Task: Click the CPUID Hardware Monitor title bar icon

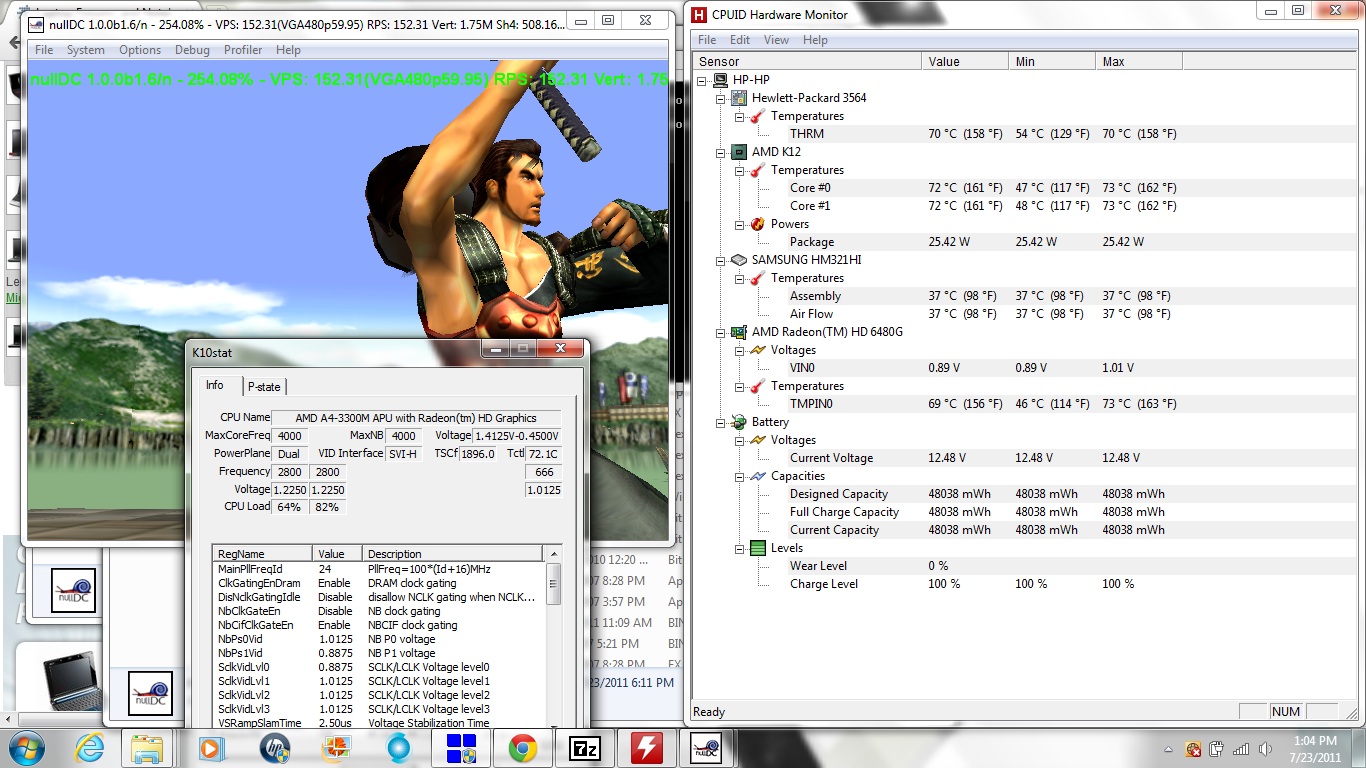Action: (699, 14)
